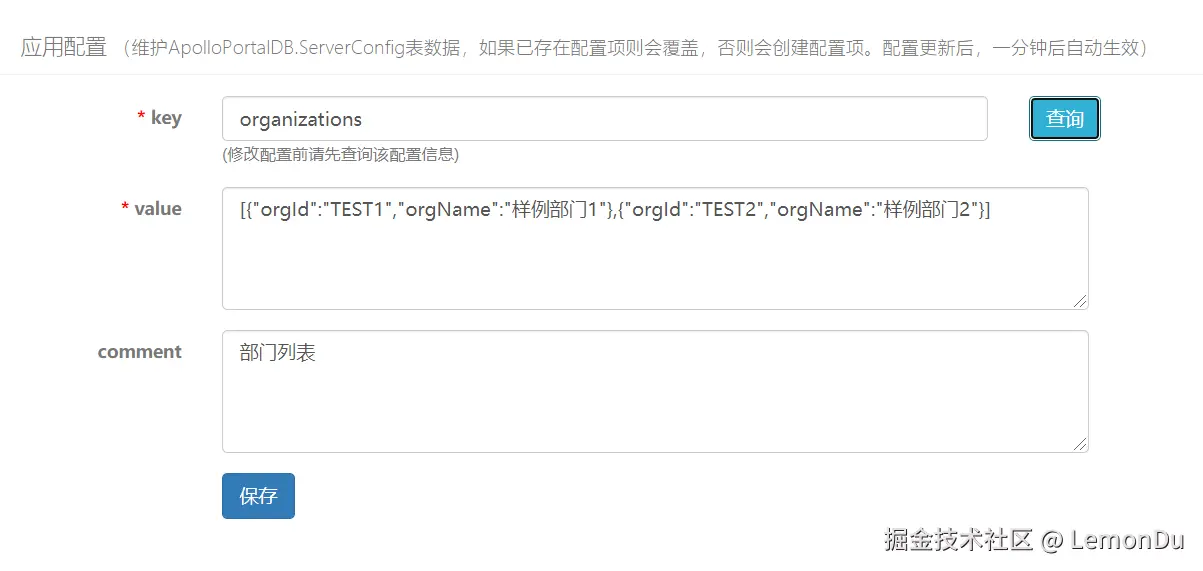Image resolution: width=1203 pixels, height=571 pixels.
Task: Click the key field label
Action: point(166,118)
